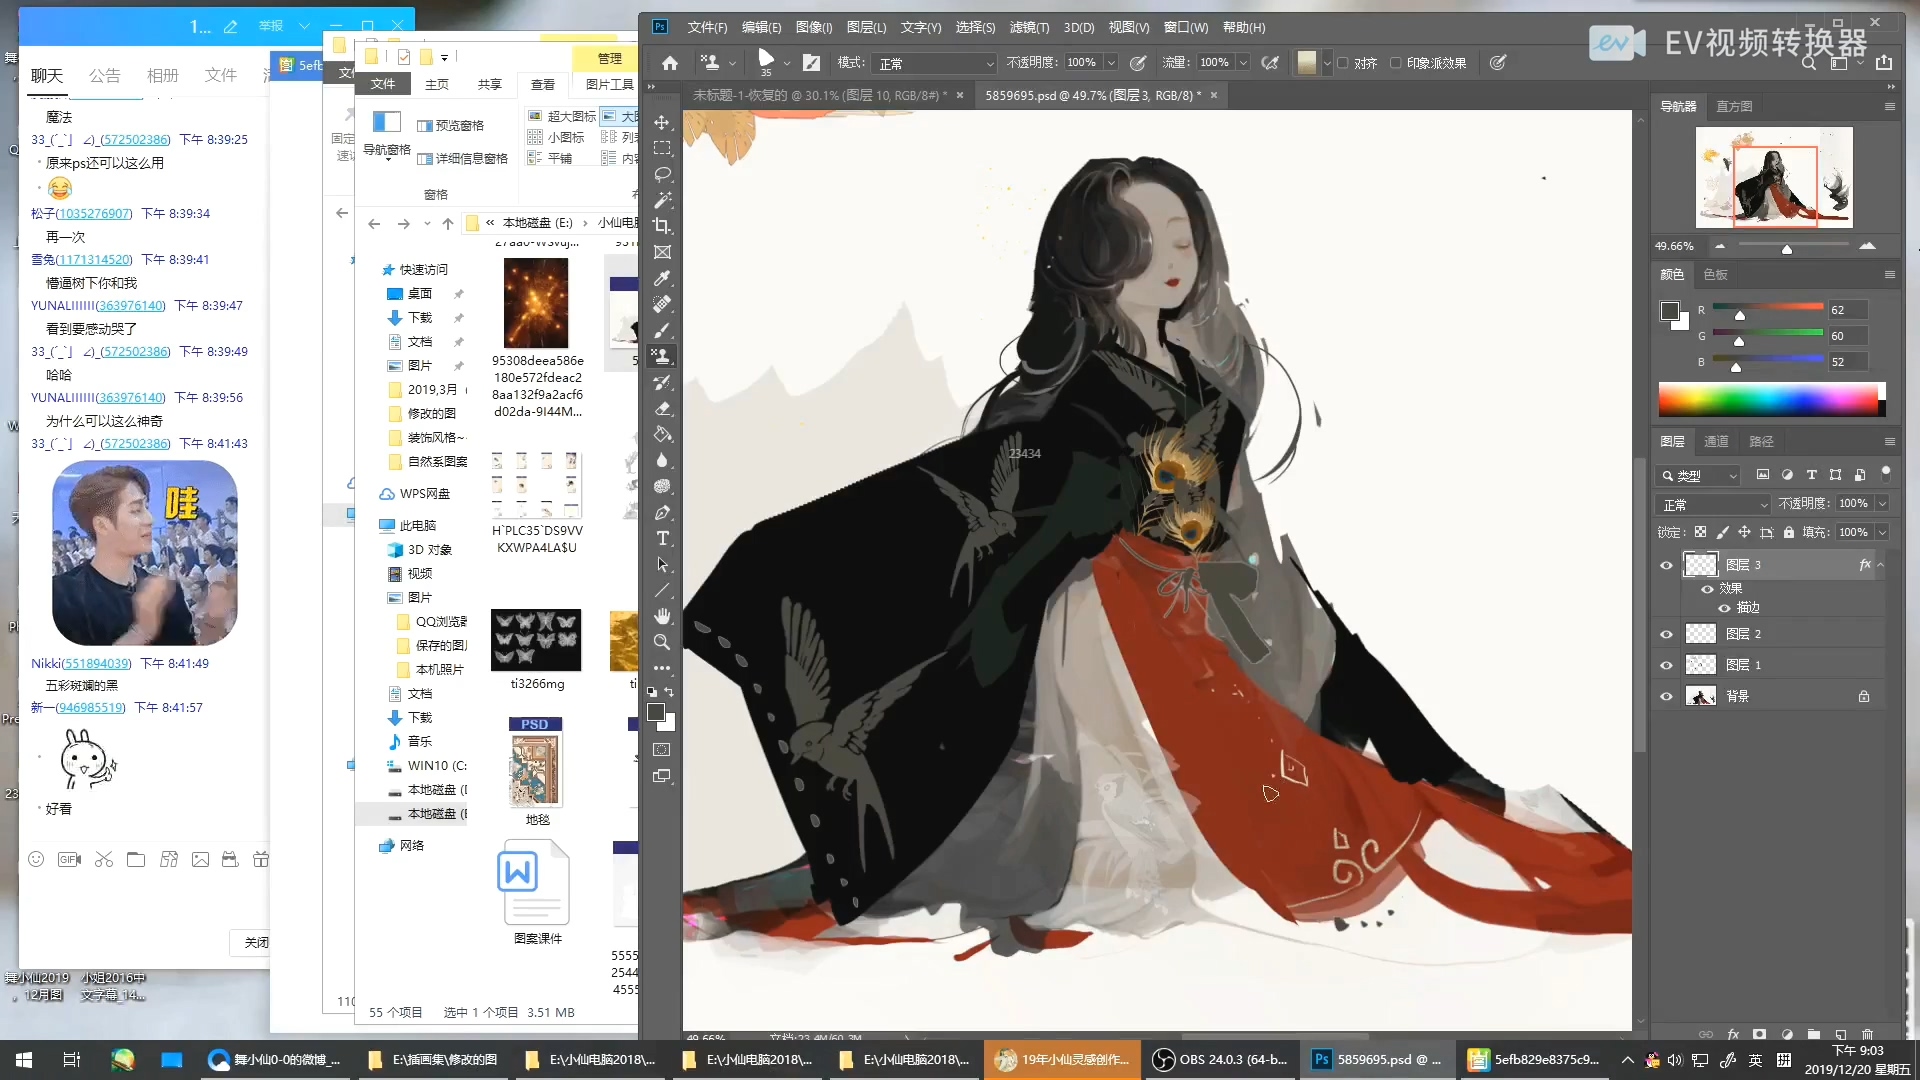Toggle visibility of 描边 stroke effect
Image resolution: width=1920 pixels, height=1080 pixels.
coord(1724,608)
